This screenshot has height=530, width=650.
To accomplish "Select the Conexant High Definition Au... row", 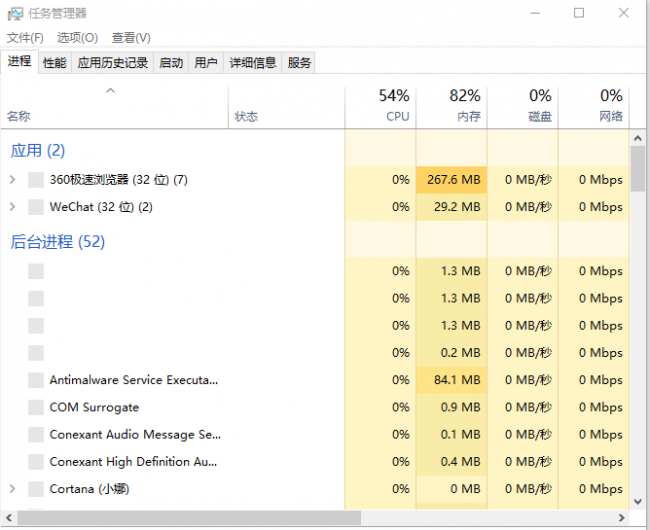I will [315, 462].
